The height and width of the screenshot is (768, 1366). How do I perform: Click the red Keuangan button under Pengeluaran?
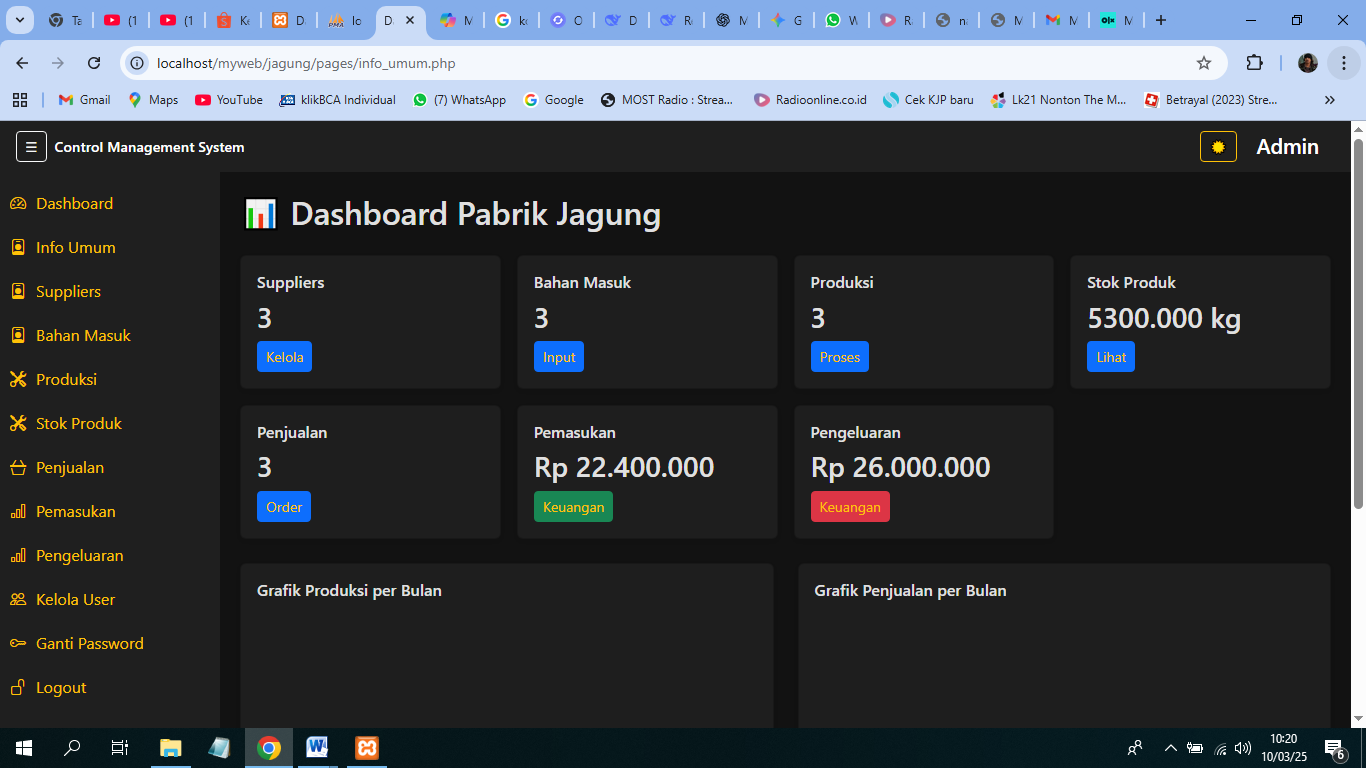pyautogui.click(x=849, y=507)
